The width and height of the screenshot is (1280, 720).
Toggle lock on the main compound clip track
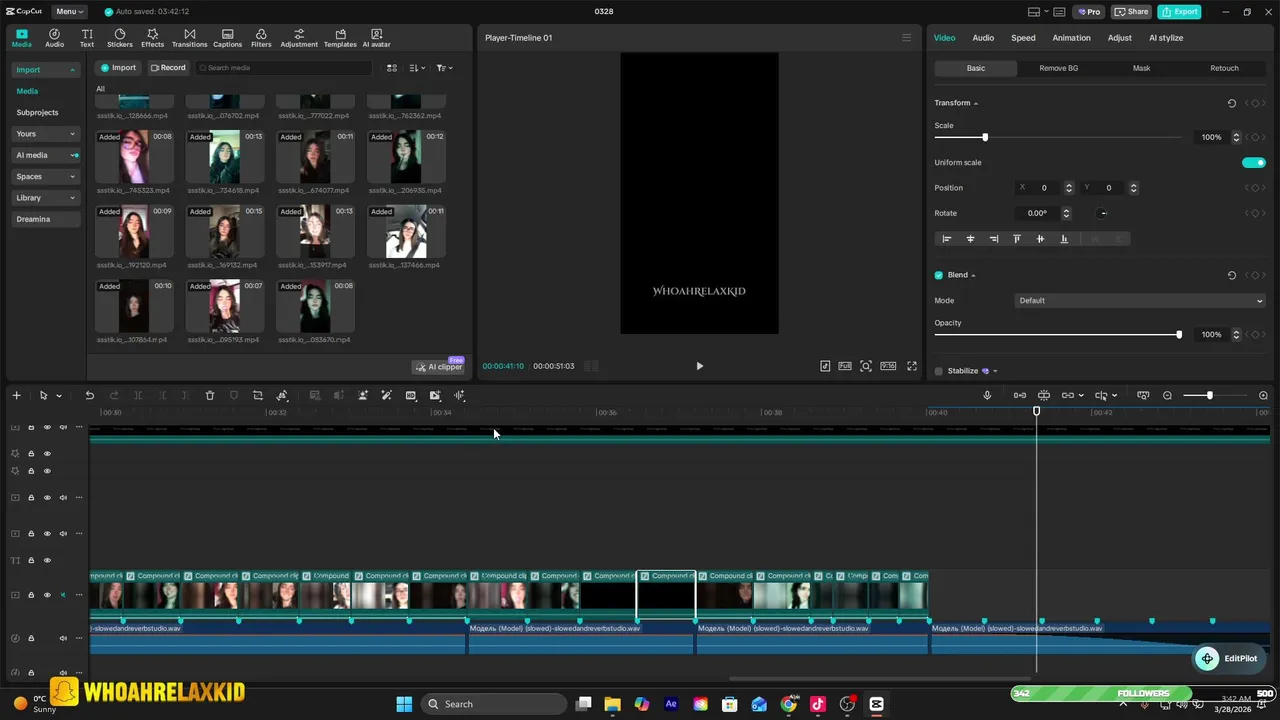pyautogui.click(x=31, y=595)
